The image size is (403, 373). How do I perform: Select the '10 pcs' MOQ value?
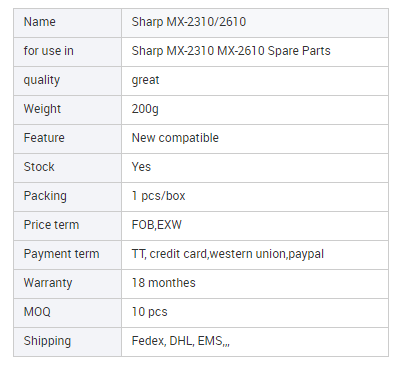click(x=150, y=312)
